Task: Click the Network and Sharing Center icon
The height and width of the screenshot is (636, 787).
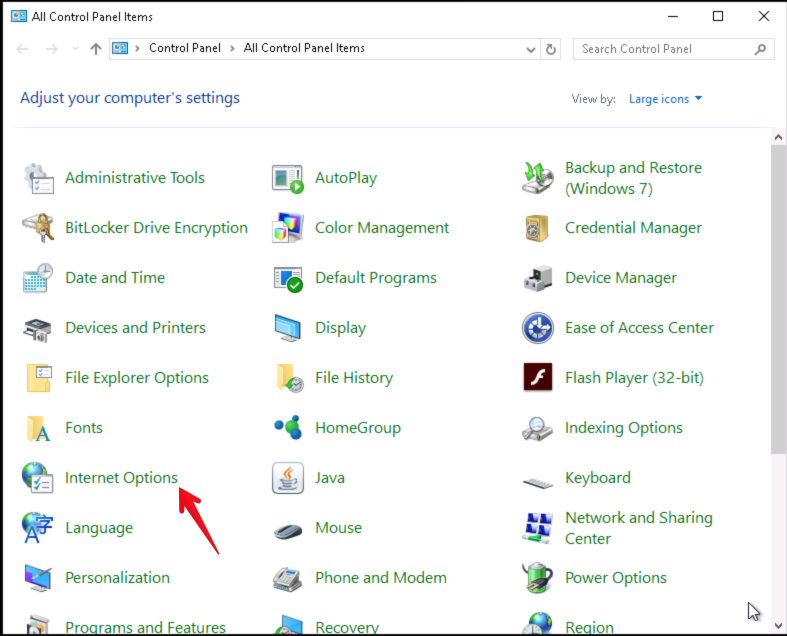Action: click(538, 528)
